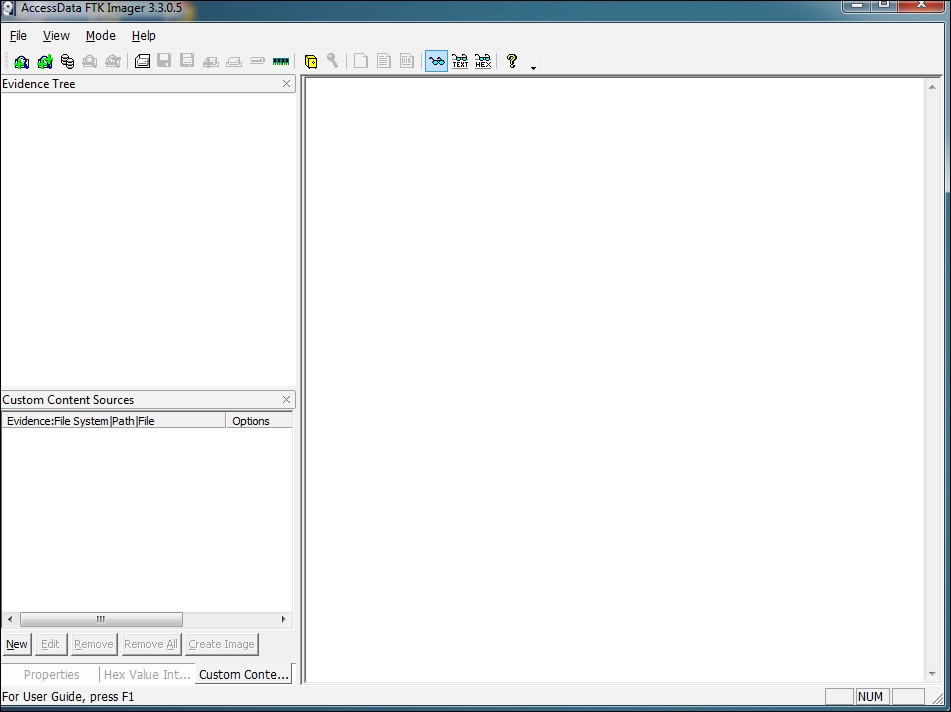This screenshot has height=712, width=951.
Task: Click the right arrow of horizontal scrollbar
Action: tap(283, 619)
